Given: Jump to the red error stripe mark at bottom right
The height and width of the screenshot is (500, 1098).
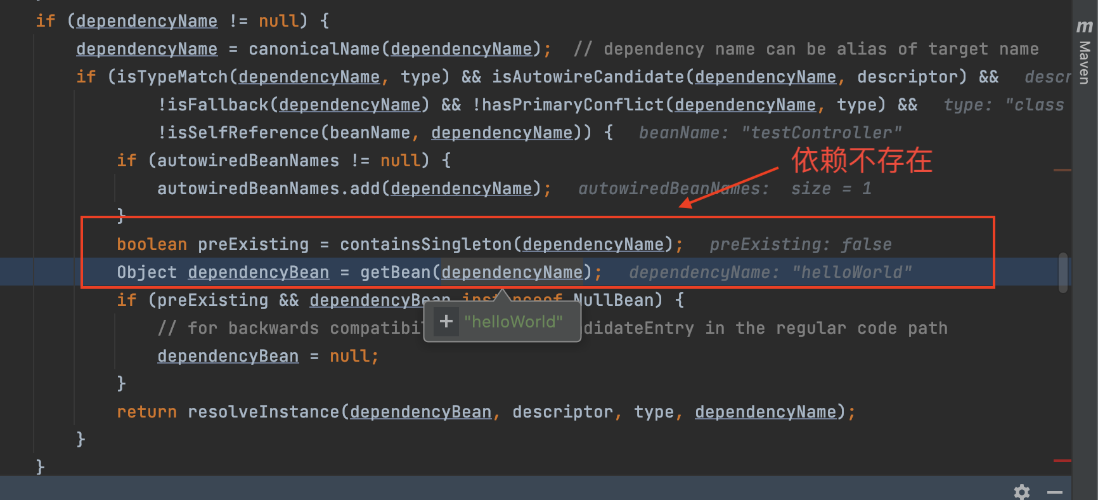Looking at the screenshot, I should [x=1063, y=460].
